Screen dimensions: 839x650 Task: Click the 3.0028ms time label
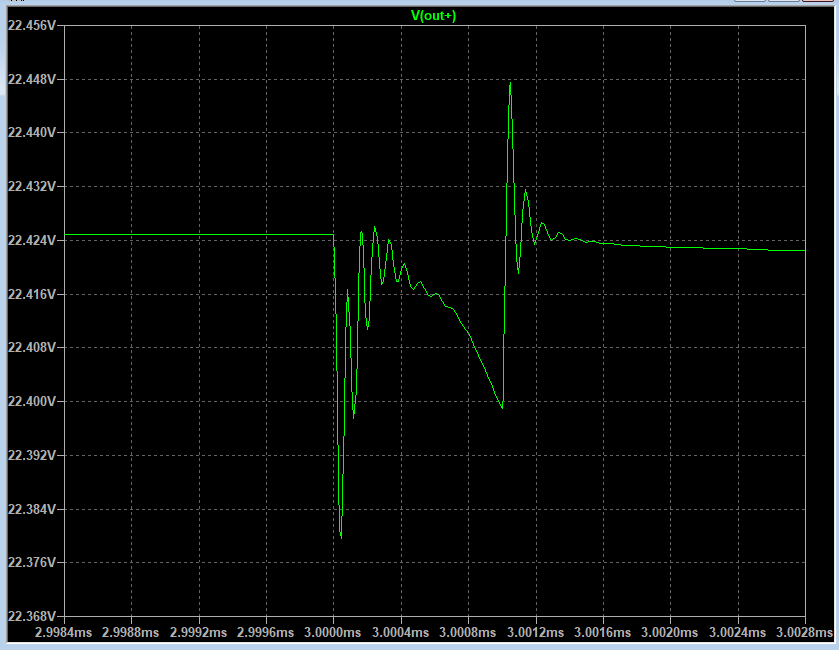[x=804, y=632]
